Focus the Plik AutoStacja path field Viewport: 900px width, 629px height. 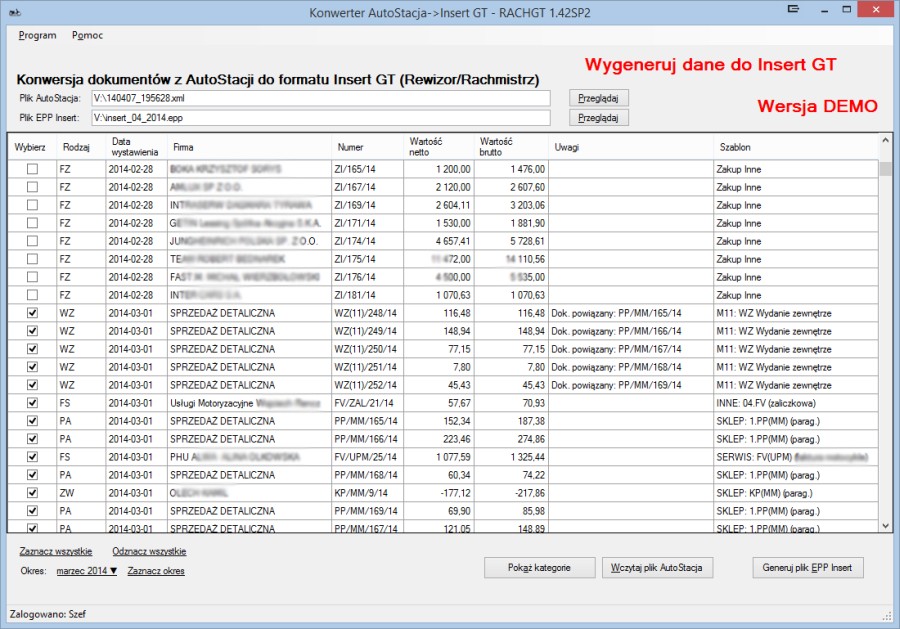321,98
